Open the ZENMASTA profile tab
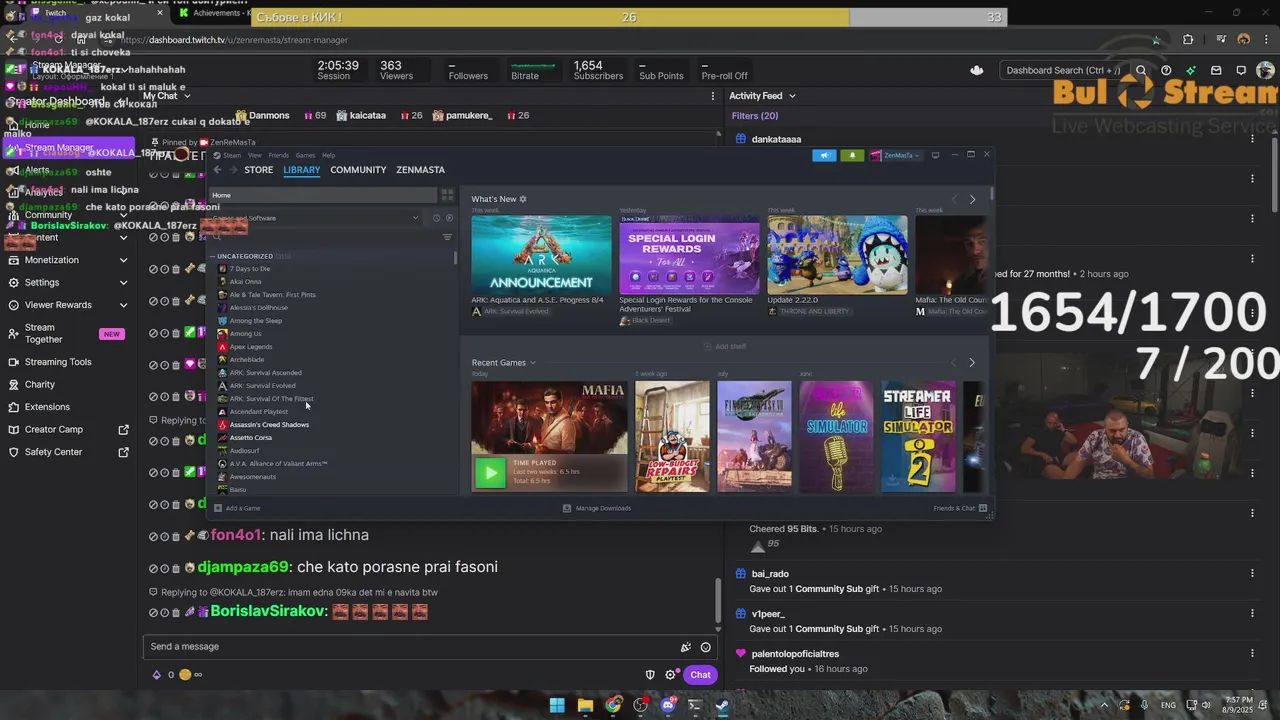 click(420, 170)
